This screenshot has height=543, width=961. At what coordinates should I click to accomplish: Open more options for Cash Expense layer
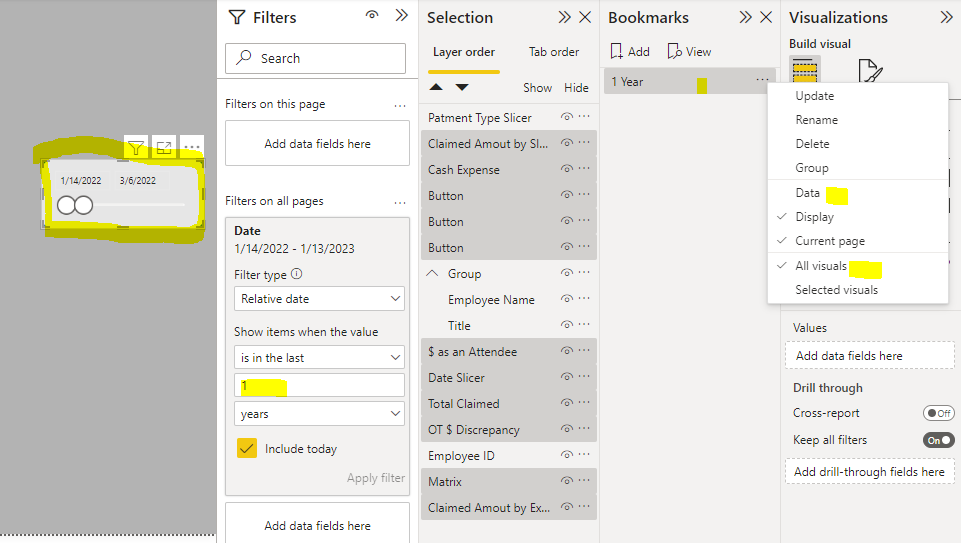pyautogui.click(x=584, y=169)
